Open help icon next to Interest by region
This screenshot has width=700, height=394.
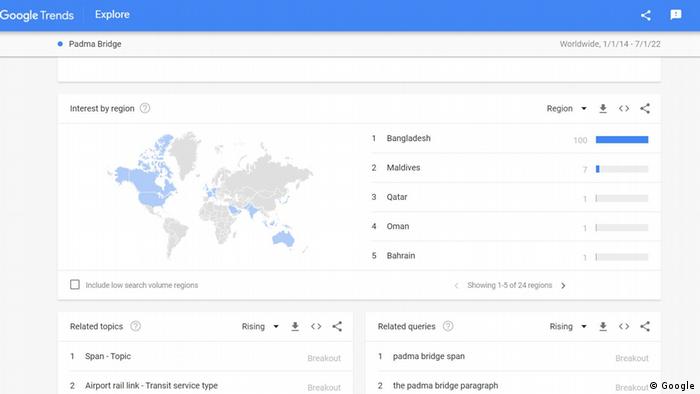pyautogui.click(x=145, y=108)
